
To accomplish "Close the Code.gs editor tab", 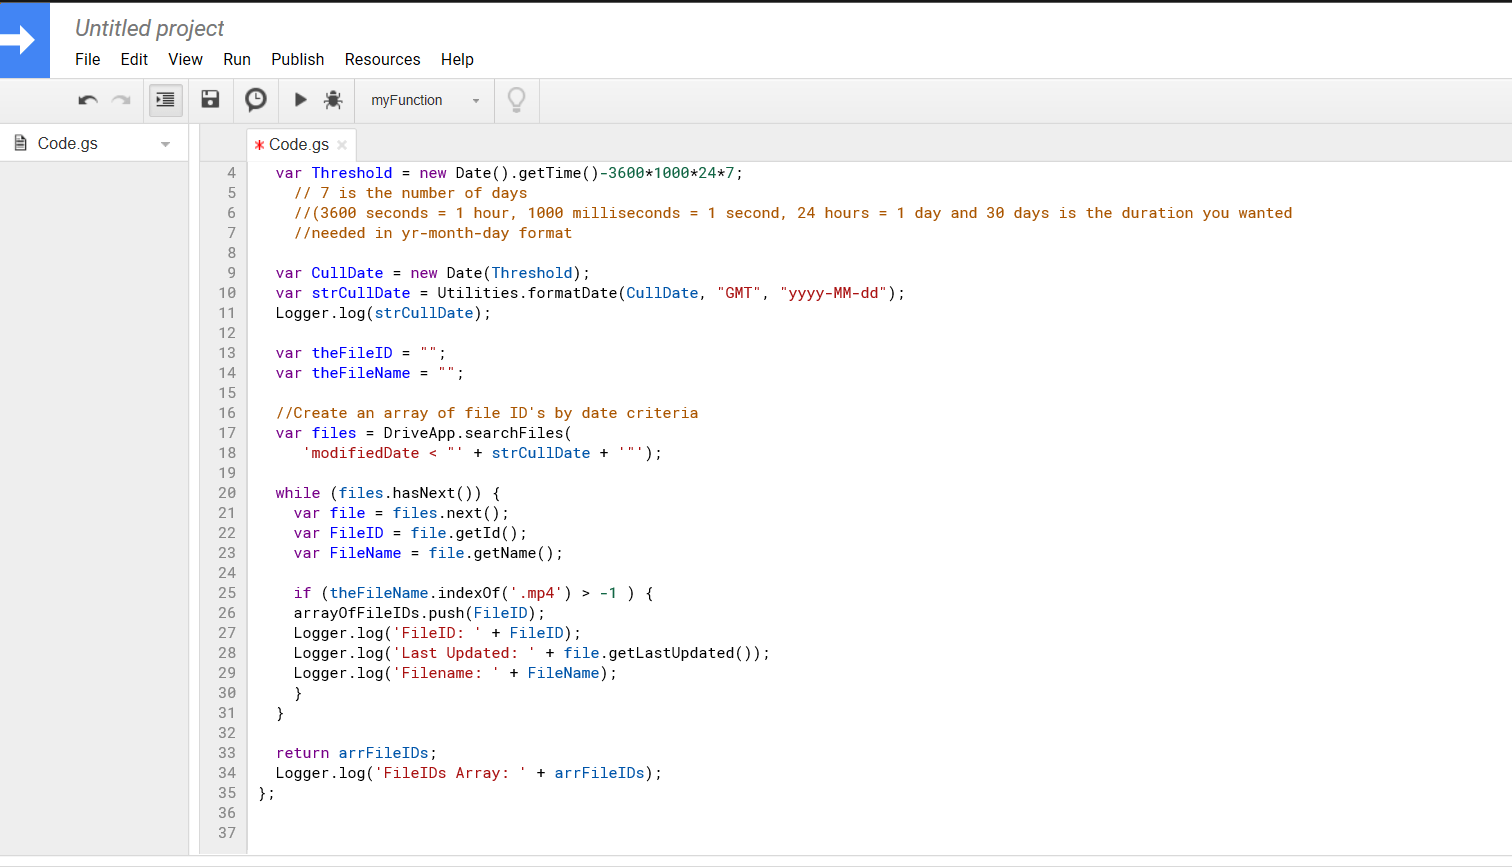I will tap(342, 144).
